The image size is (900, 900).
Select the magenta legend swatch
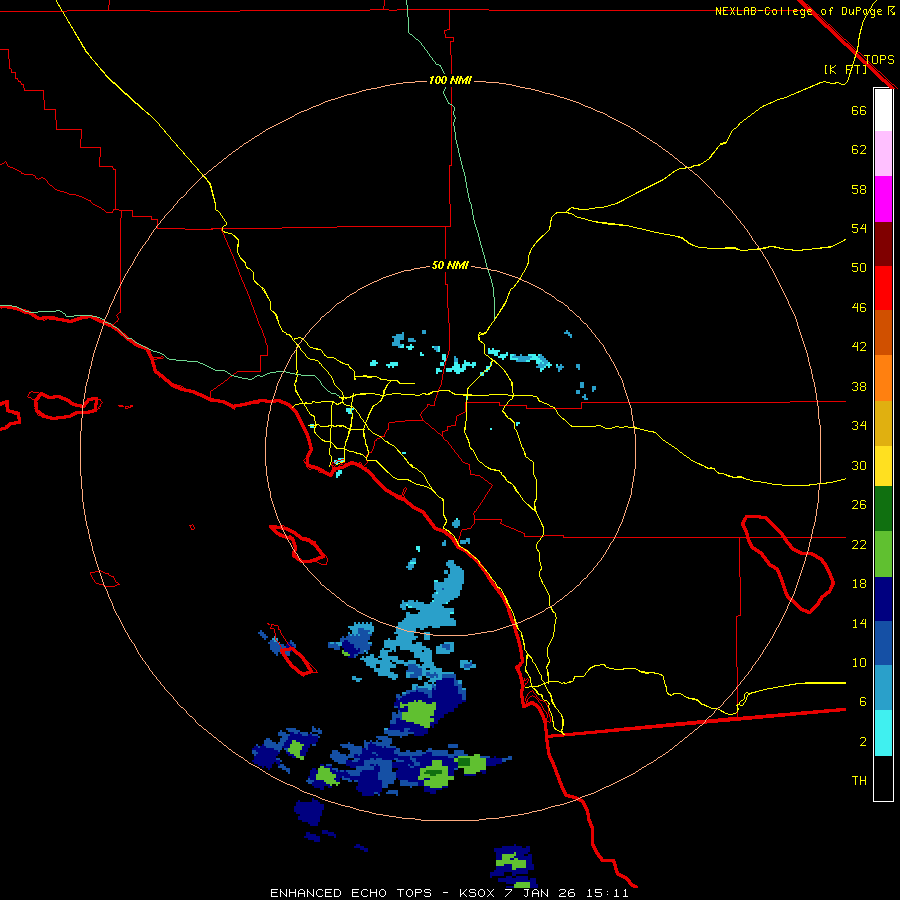pos(883,199)
